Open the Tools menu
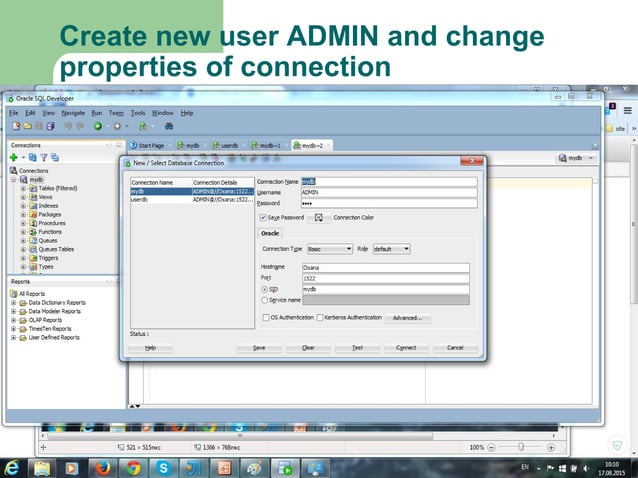Screen dimensions: 638x478 (x=138, y=113)
